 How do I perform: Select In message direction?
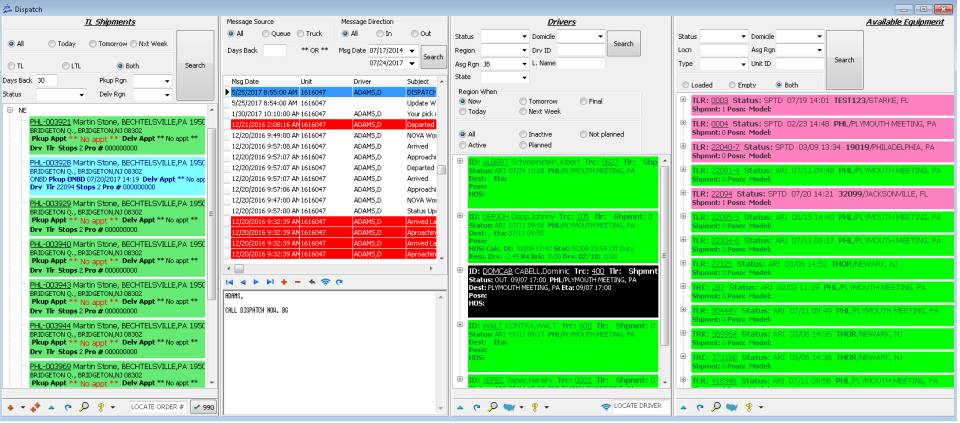pyautogui.click(x=380, y=34)
